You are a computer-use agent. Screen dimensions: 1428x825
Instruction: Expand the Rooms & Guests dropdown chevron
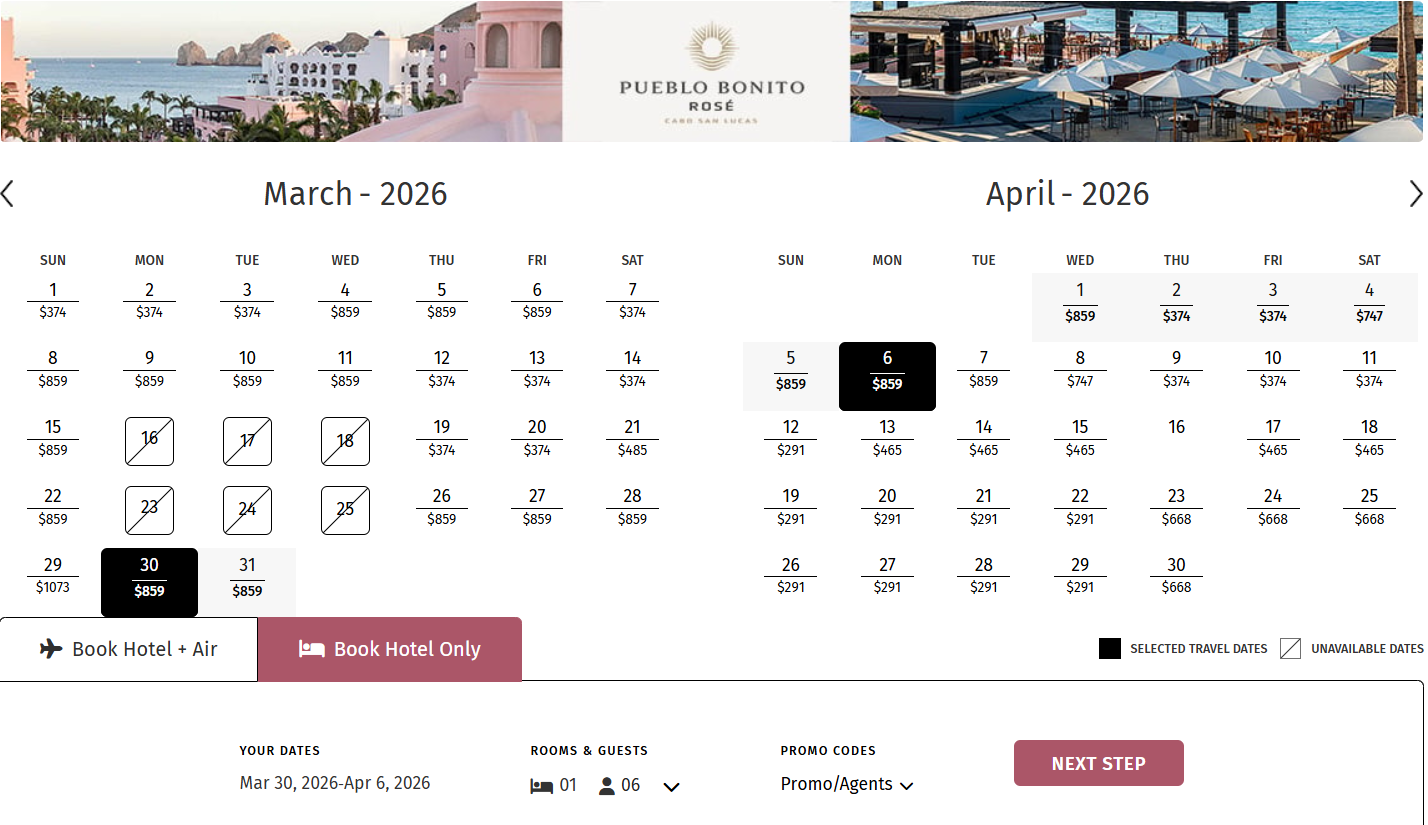pyautogui.click(x=672, y=787)
